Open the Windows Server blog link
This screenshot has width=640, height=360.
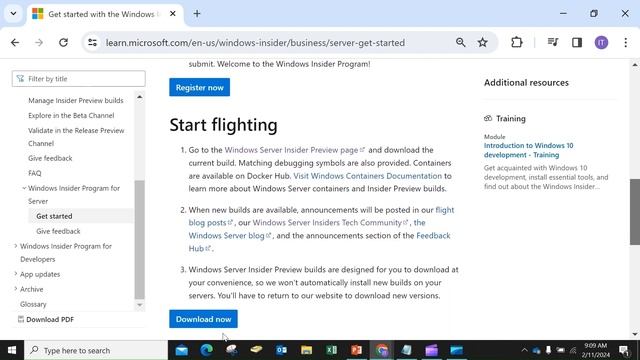230,236
